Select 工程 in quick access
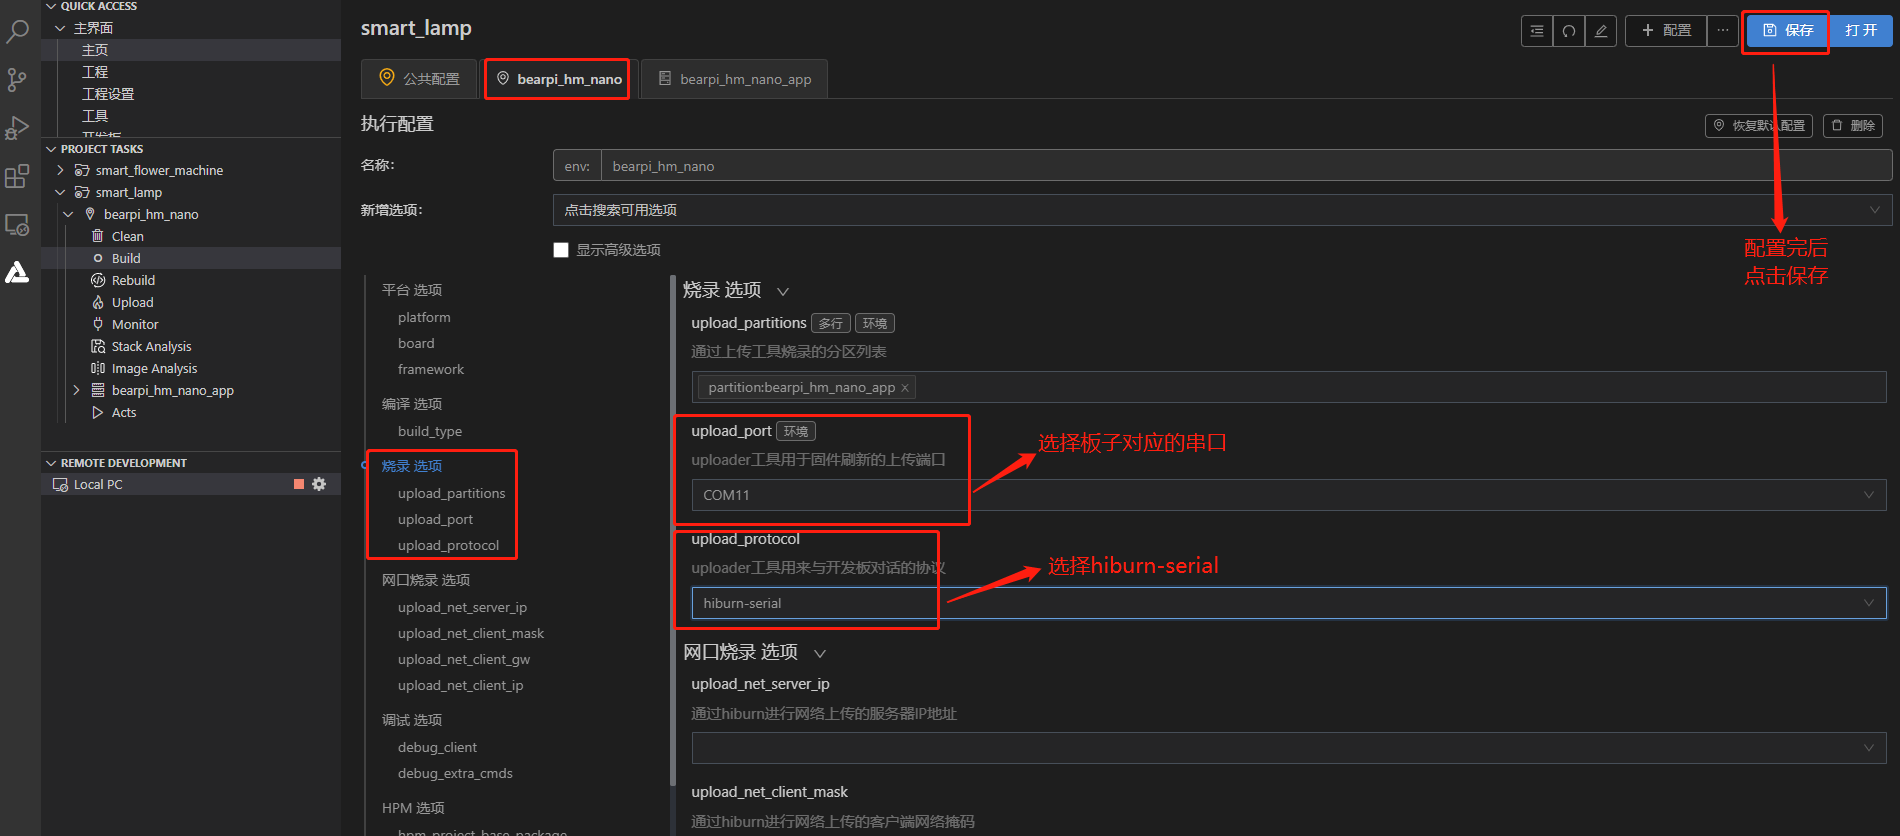This screenshot has height=836, width=1900. point(95,72)
